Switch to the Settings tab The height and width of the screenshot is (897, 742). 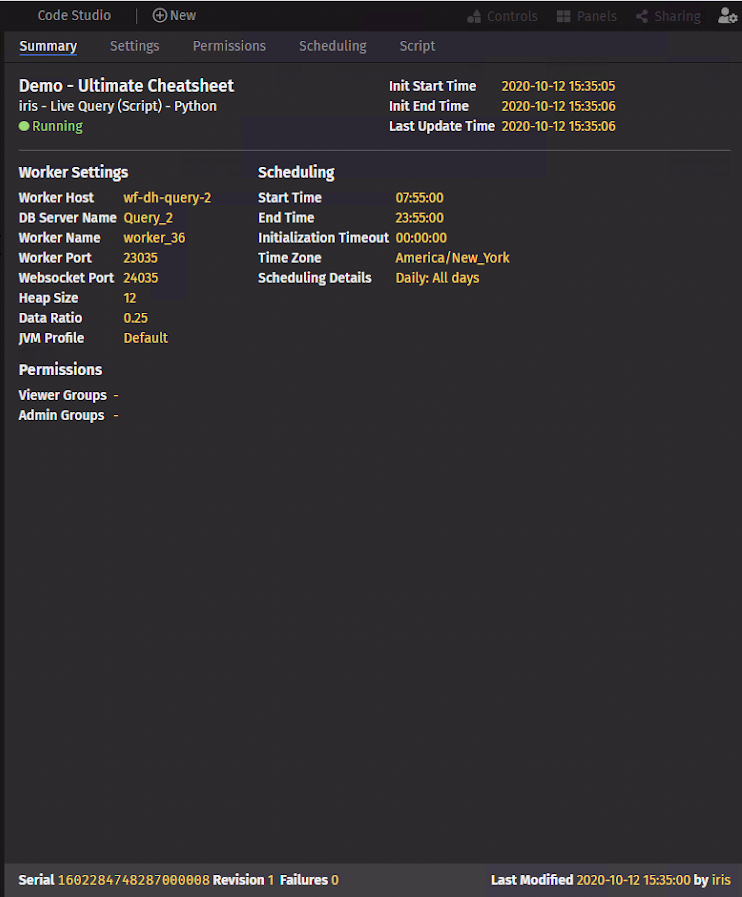134,46
